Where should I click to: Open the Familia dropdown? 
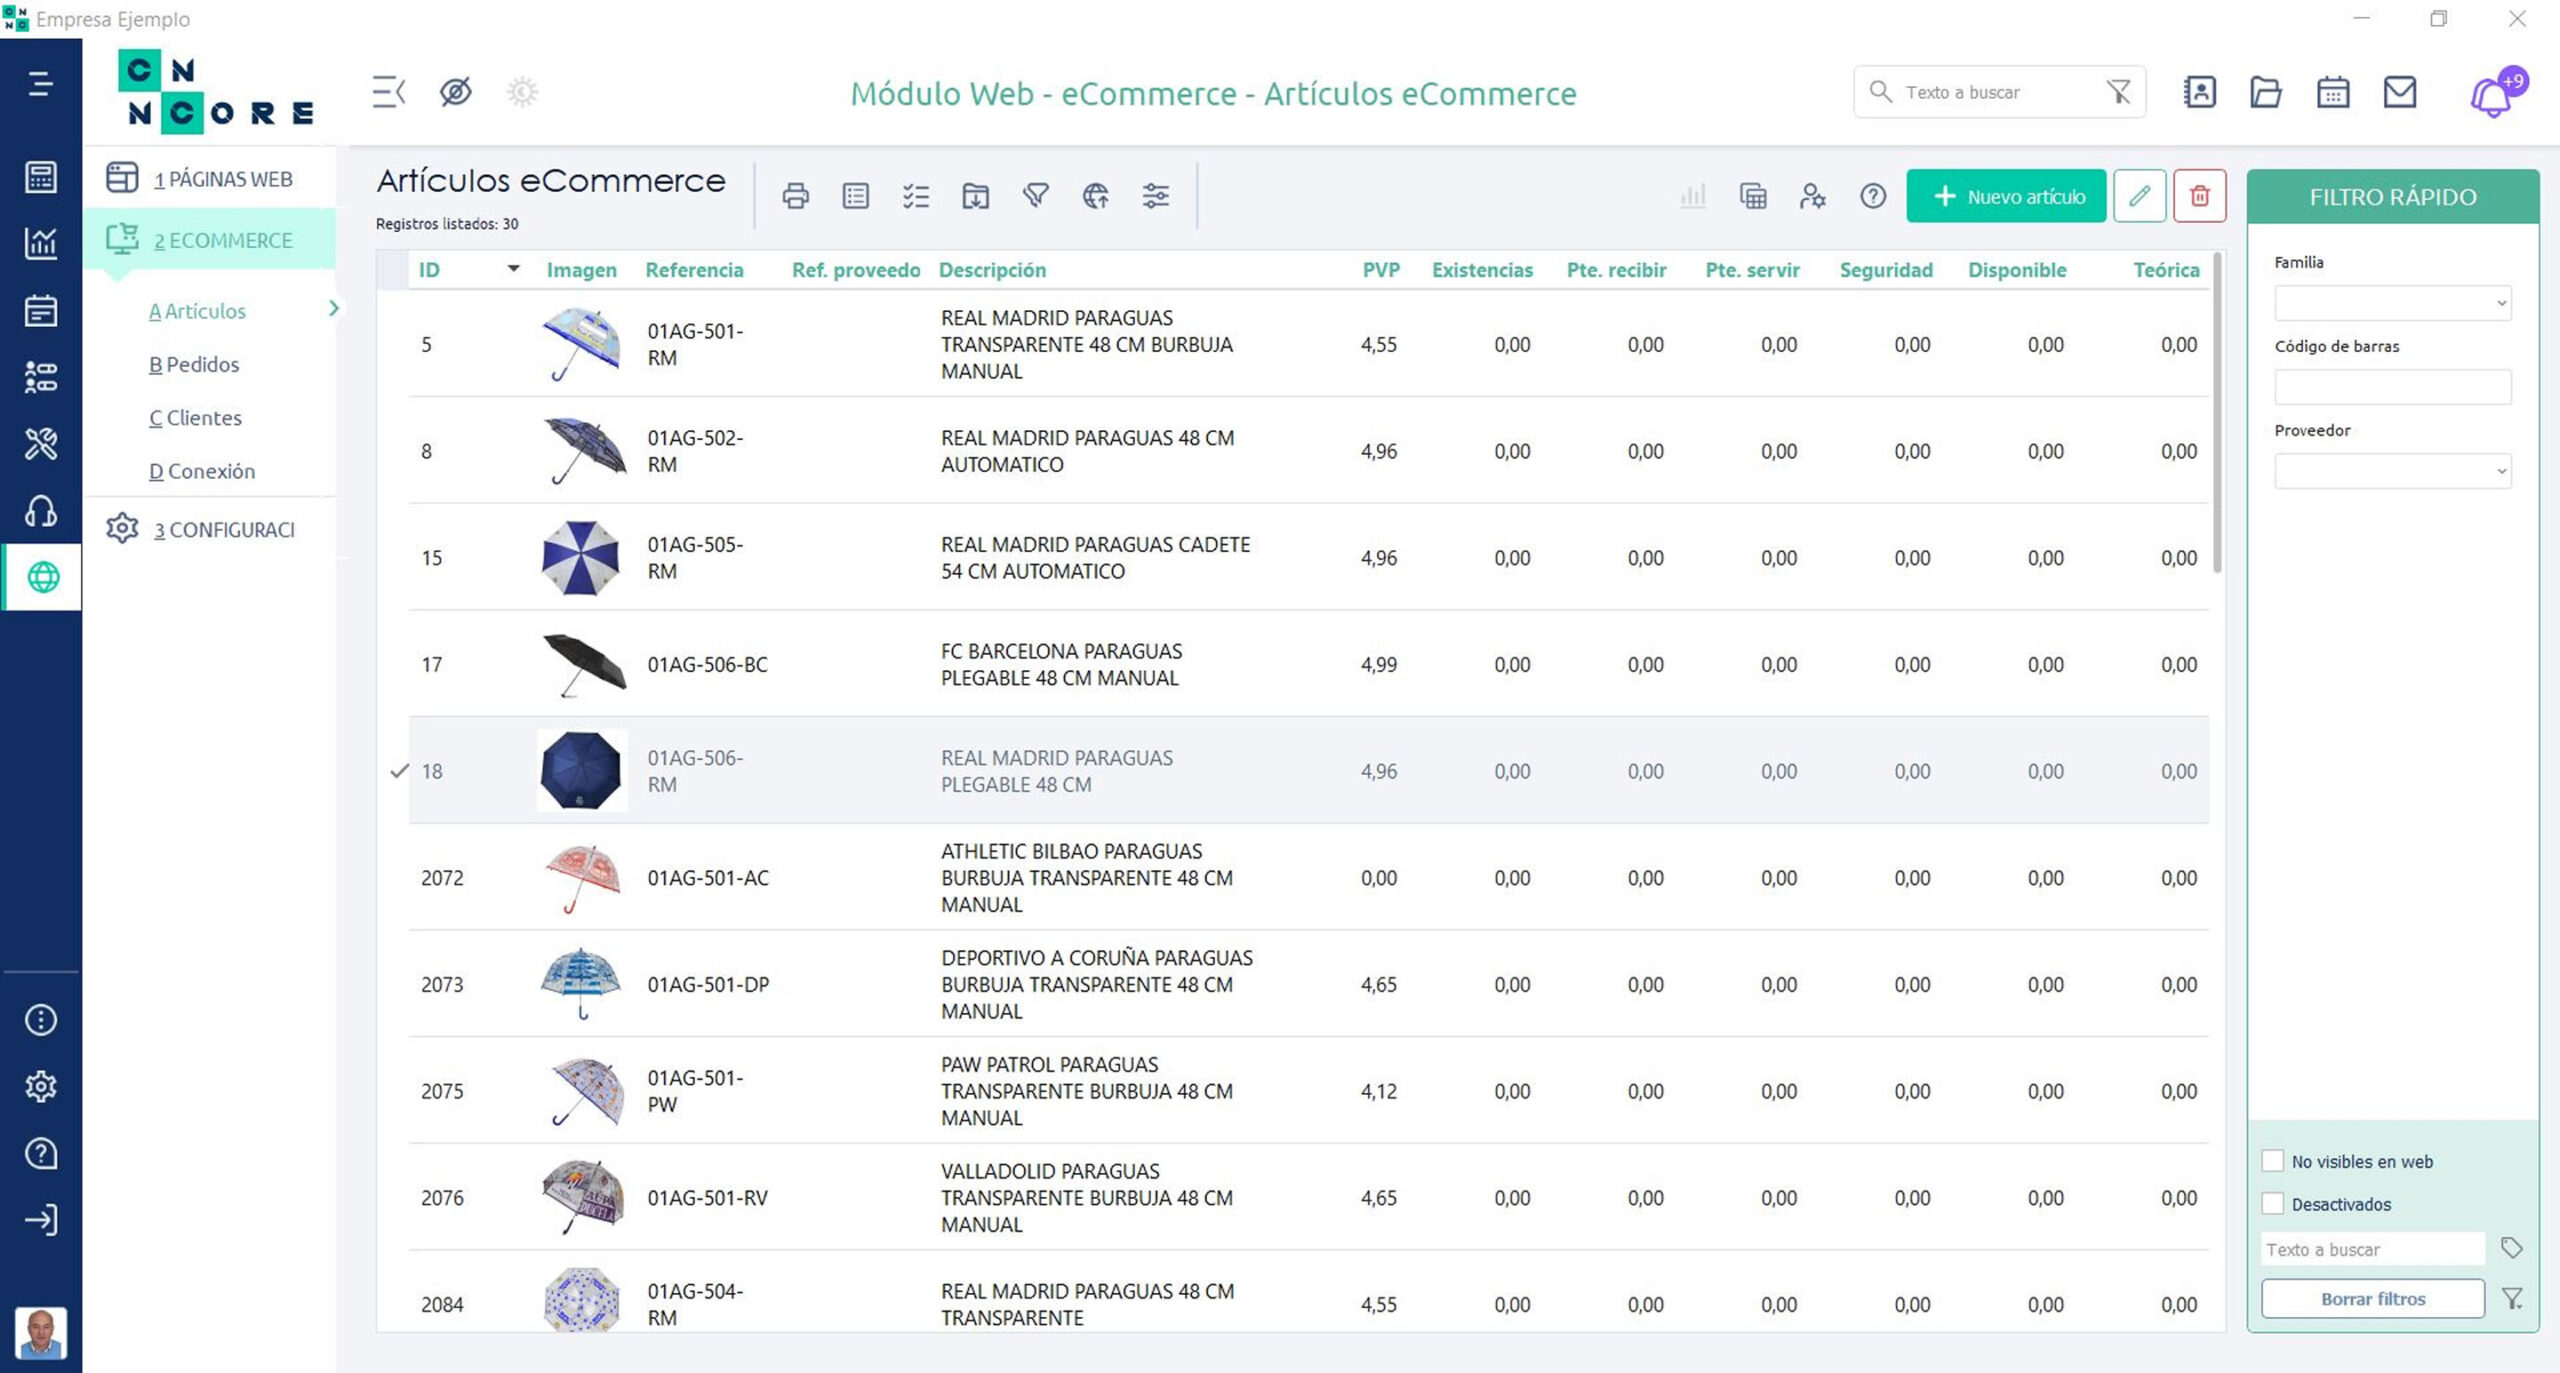(2392, 303)
